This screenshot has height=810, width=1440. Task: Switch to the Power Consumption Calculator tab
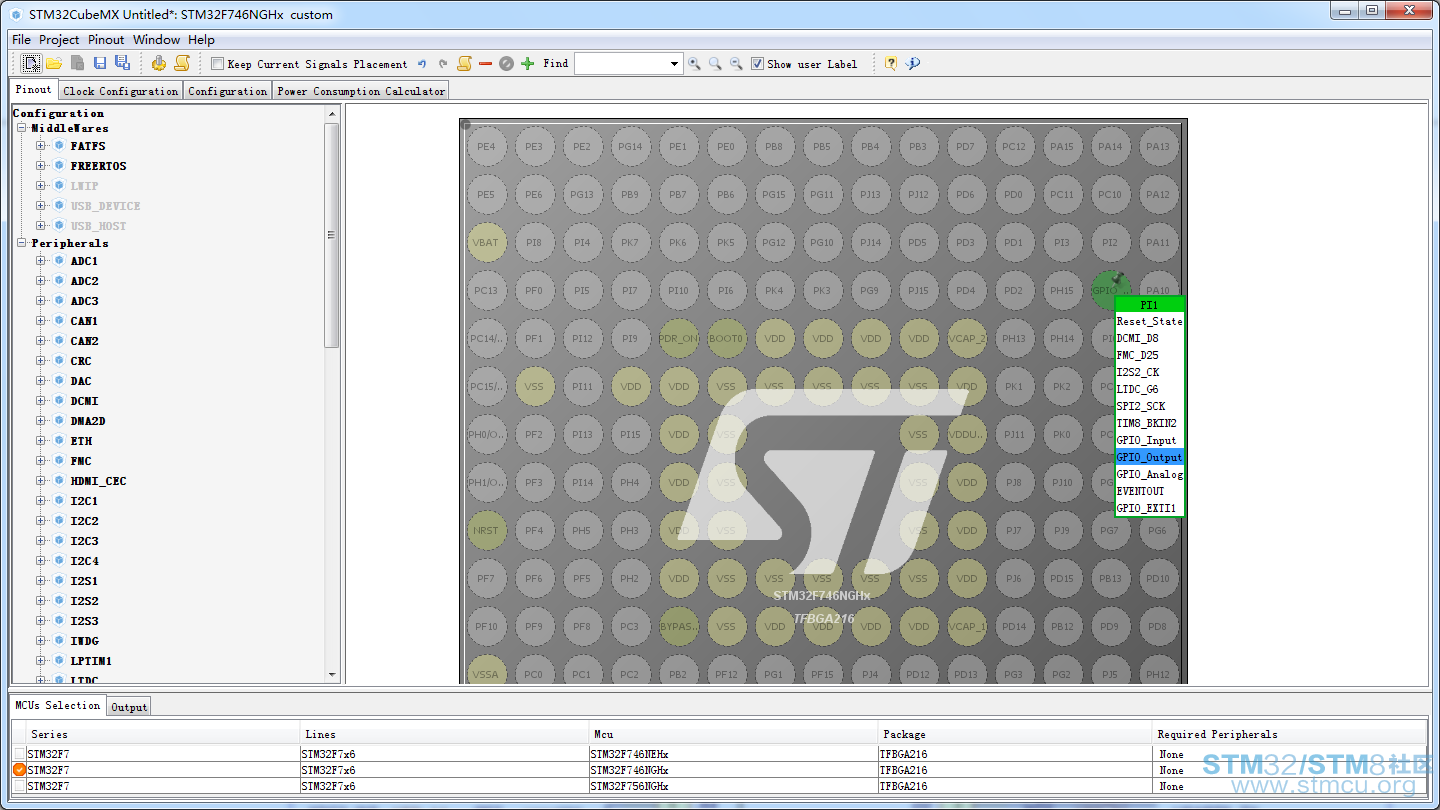tap(361, 91)
